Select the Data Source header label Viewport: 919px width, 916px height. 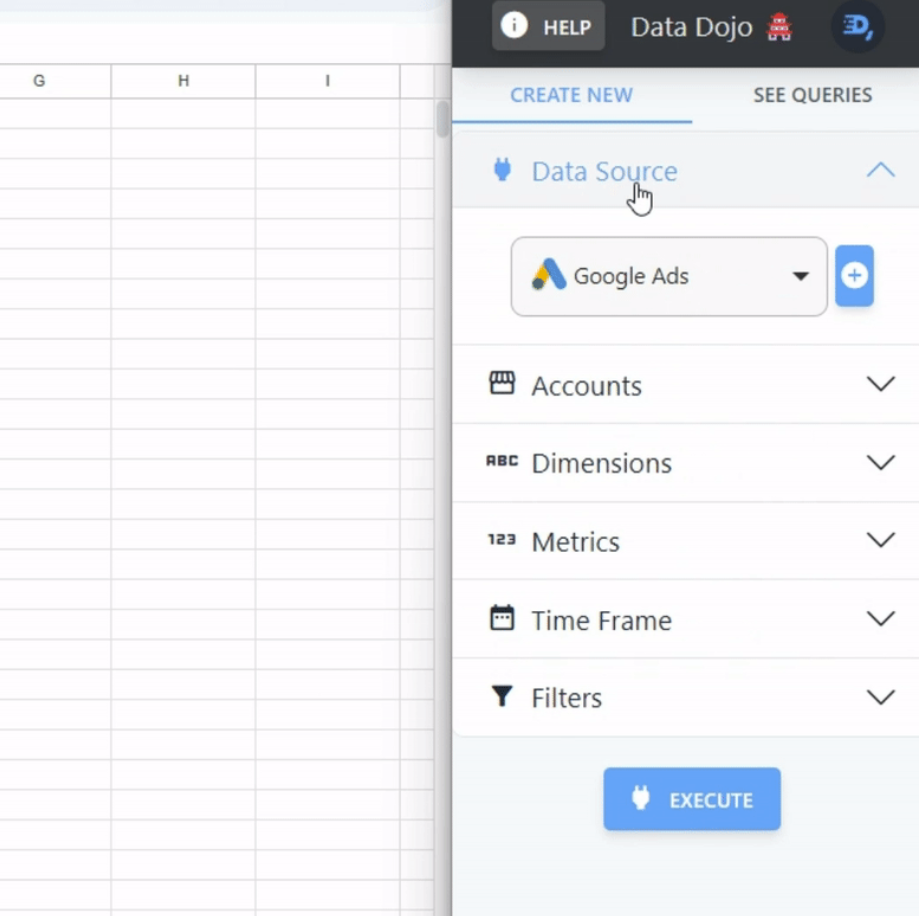click(604, 171)
